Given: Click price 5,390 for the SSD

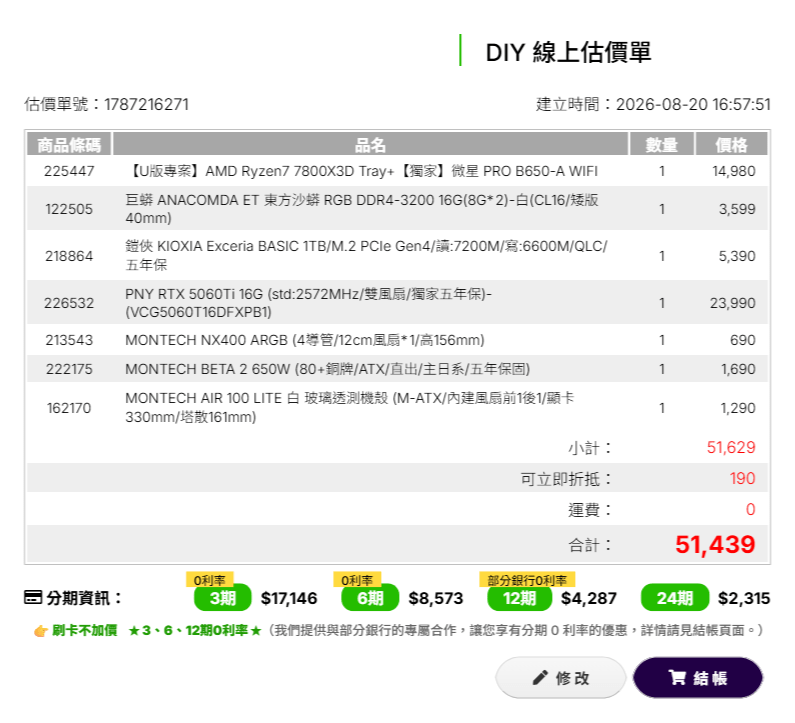Looking at the screenshot, I should point(737,256).
